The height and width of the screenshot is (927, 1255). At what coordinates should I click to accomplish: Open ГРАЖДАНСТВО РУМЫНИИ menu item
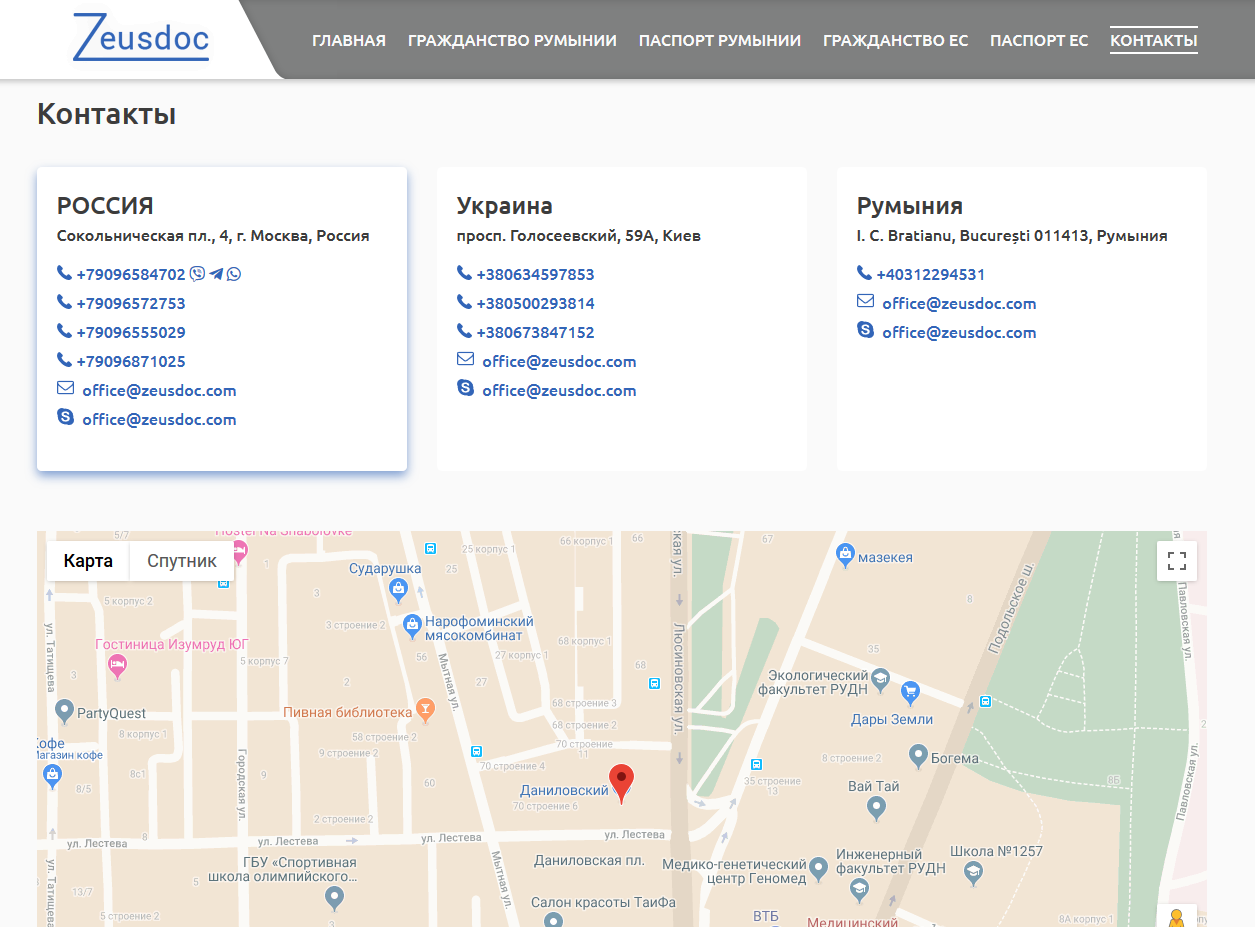tap(512, 41)
